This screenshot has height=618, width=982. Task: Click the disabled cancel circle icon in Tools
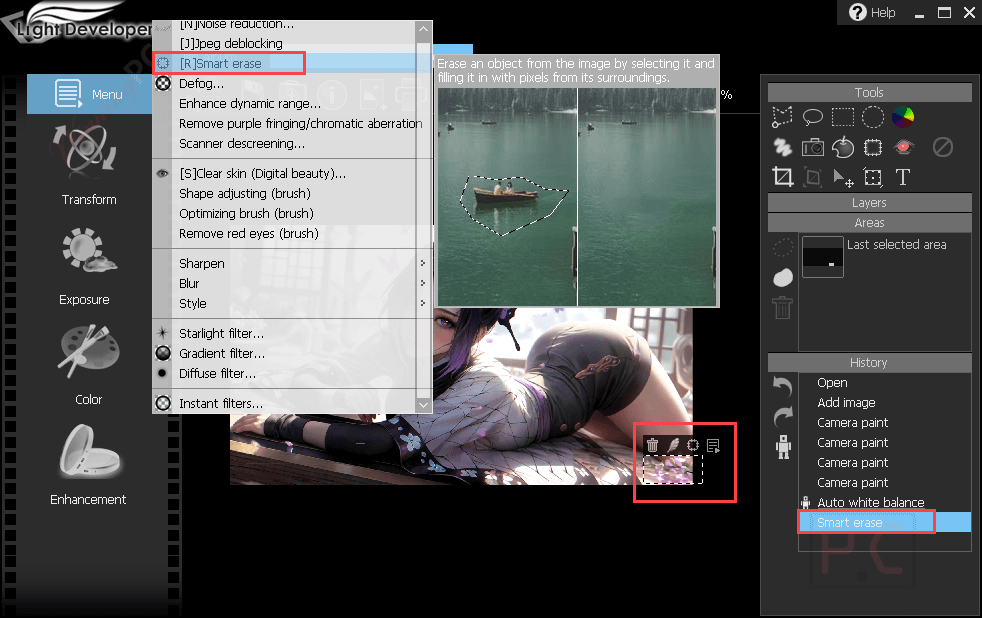click(x=943, y=147)
